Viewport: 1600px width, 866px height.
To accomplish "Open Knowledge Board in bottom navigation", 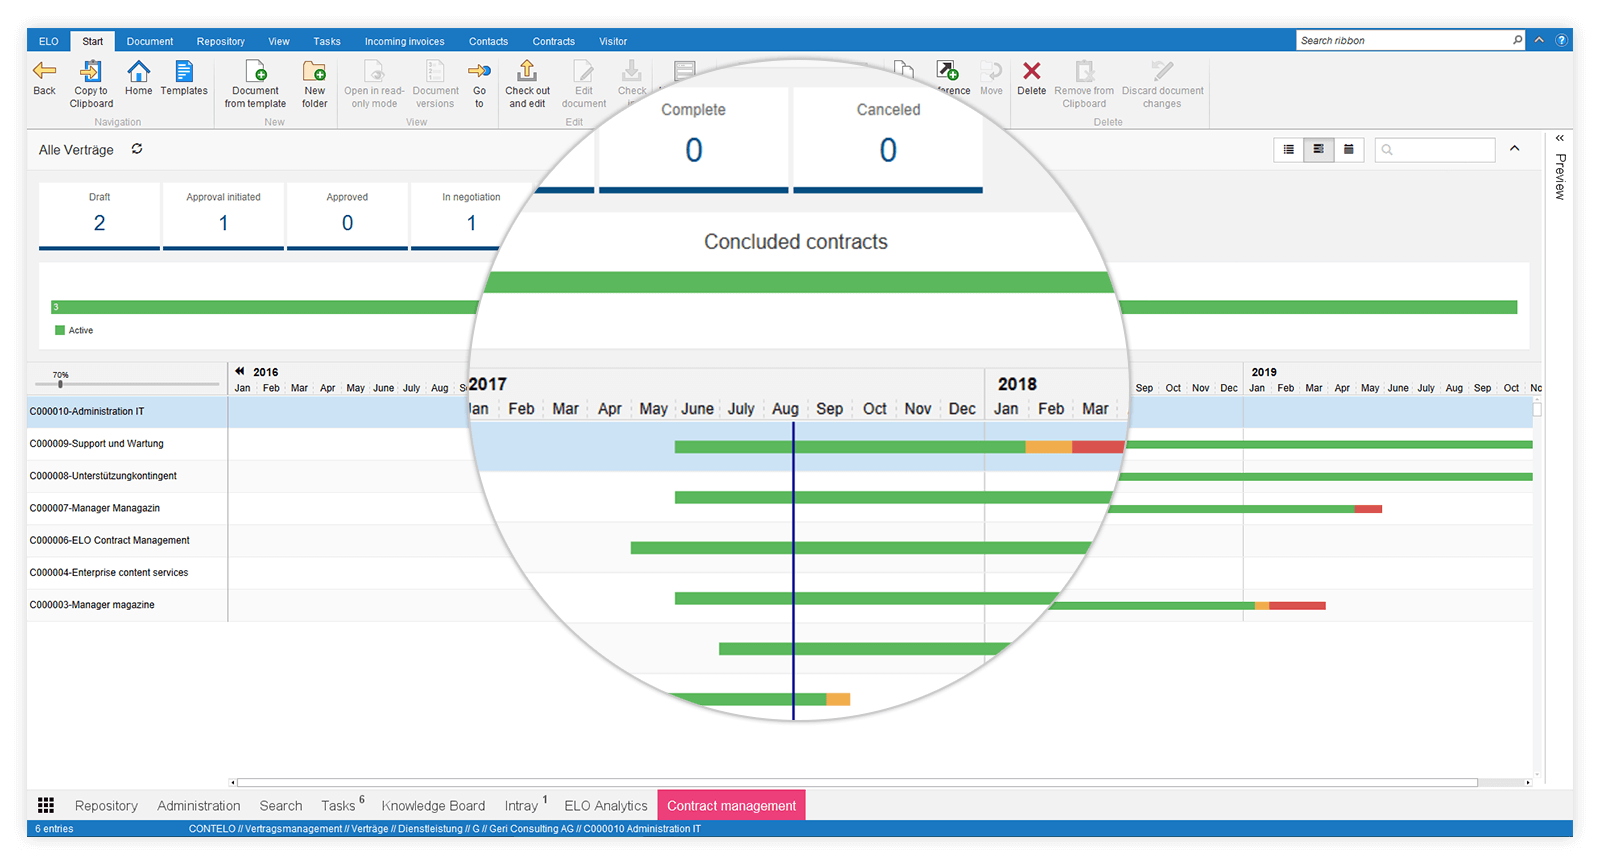I will 433,805.
